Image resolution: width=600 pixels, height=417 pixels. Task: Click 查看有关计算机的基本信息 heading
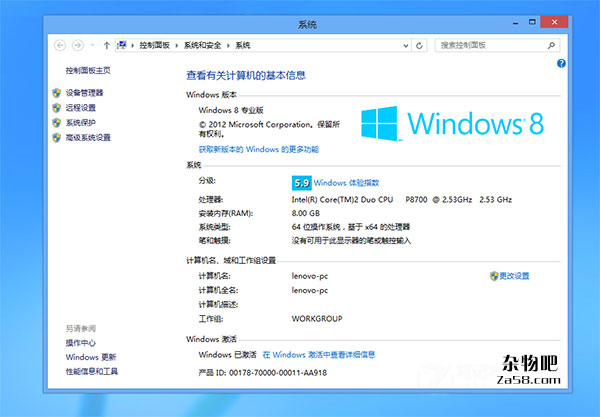246,75
